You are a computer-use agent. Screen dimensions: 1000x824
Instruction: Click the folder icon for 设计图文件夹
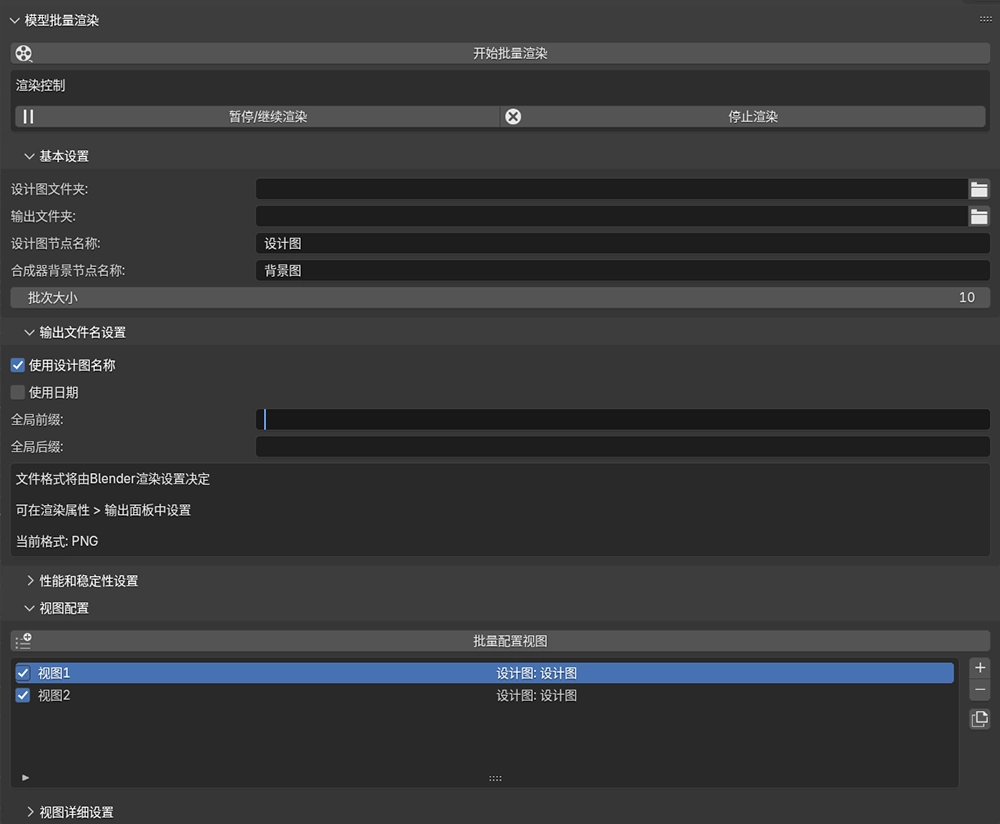(979, 189)
